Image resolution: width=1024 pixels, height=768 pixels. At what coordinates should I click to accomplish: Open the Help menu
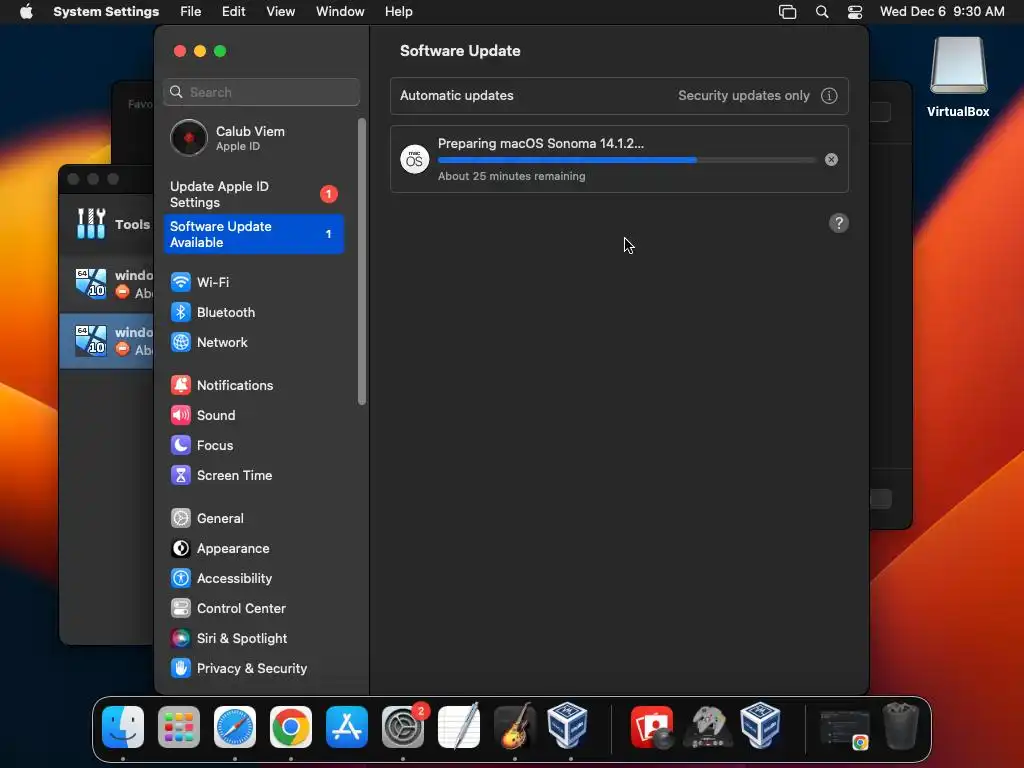(x=398, y=12)
